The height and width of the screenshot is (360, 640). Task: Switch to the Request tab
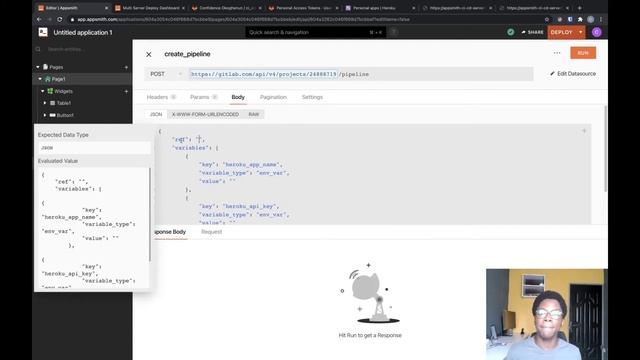click(211, 232)
